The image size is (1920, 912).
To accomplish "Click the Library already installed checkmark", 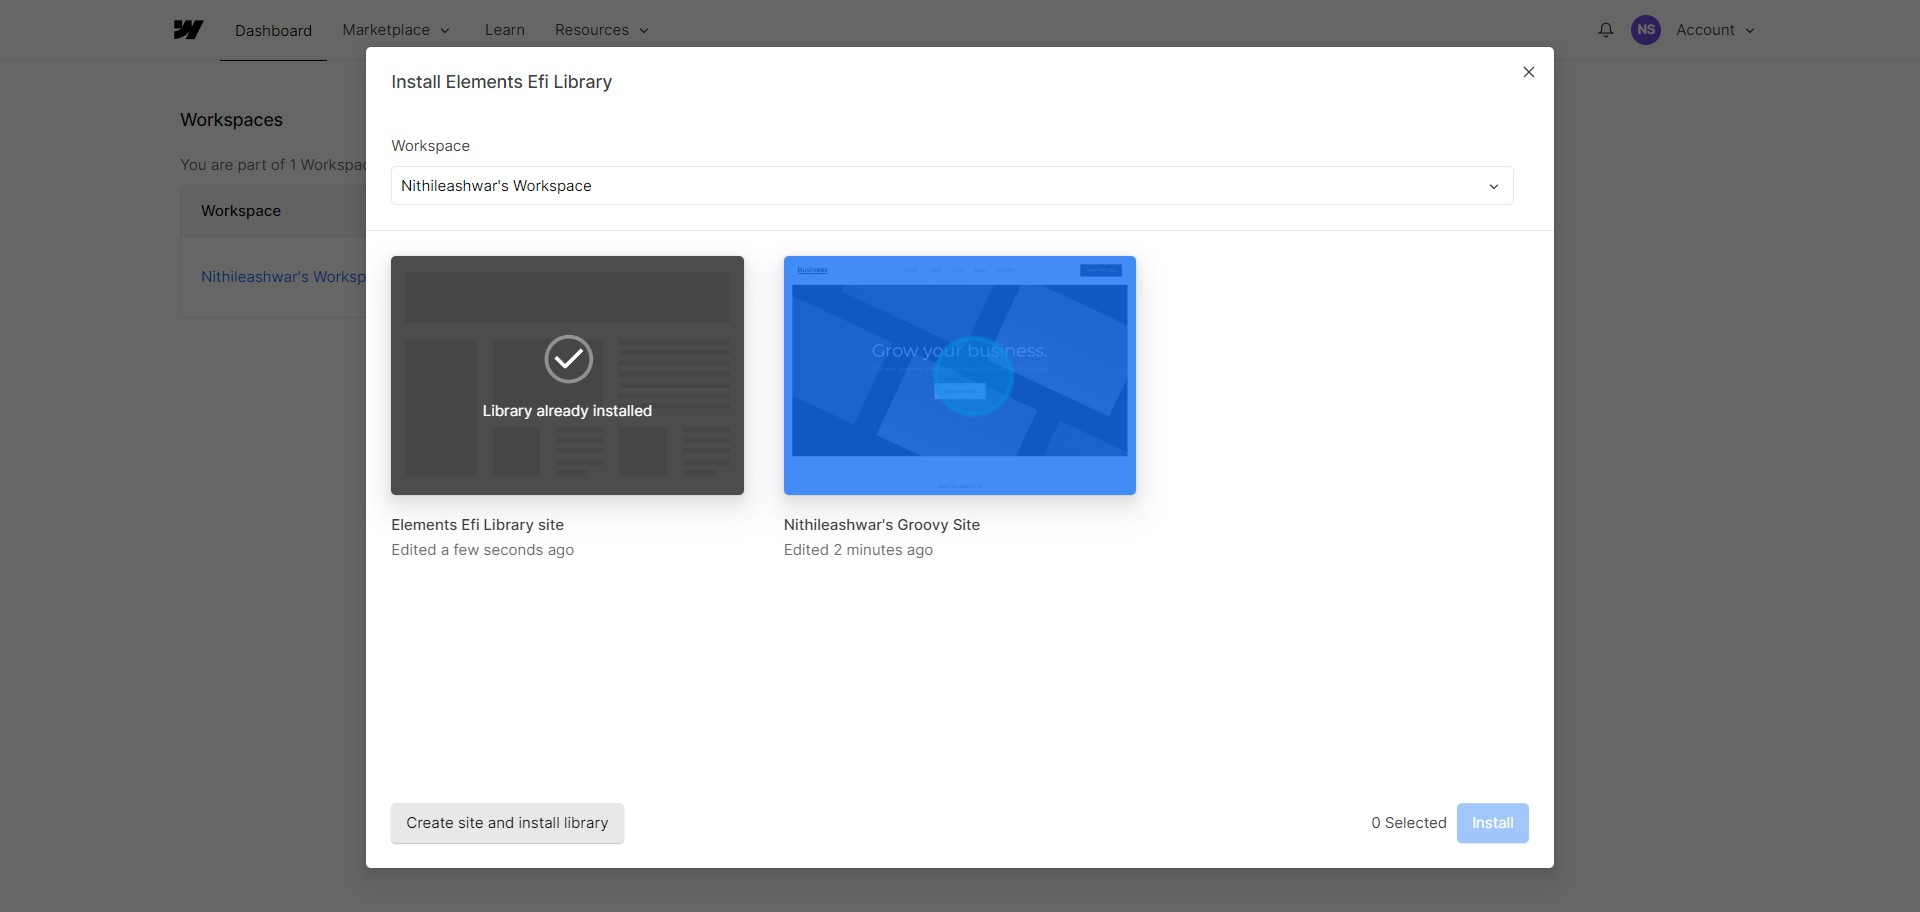I will [x=568, y=359].
